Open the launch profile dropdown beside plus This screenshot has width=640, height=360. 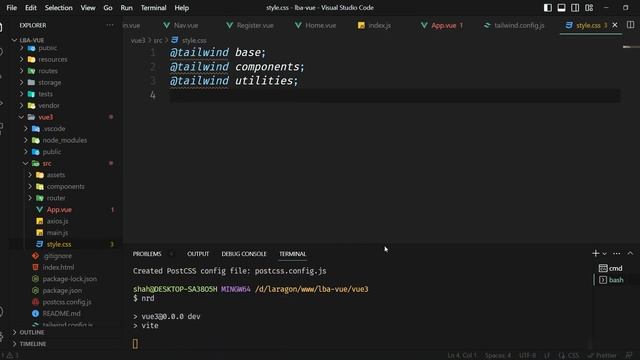click(x=604, y=253)
